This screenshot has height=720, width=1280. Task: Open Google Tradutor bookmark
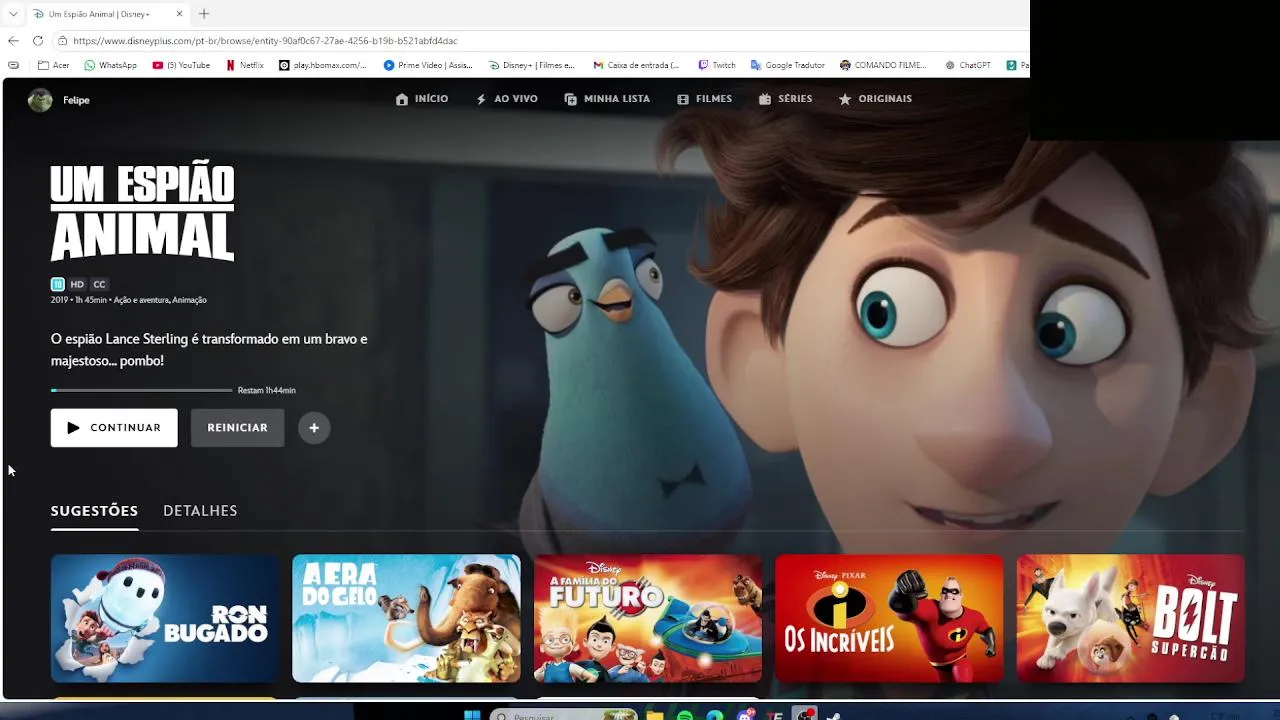pos(788,65)
